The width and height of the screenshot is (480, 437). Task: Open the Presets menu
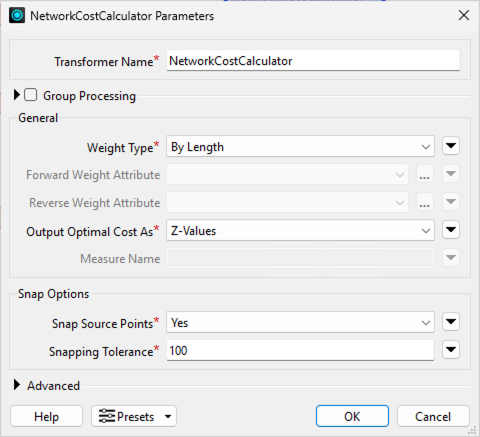134,416
